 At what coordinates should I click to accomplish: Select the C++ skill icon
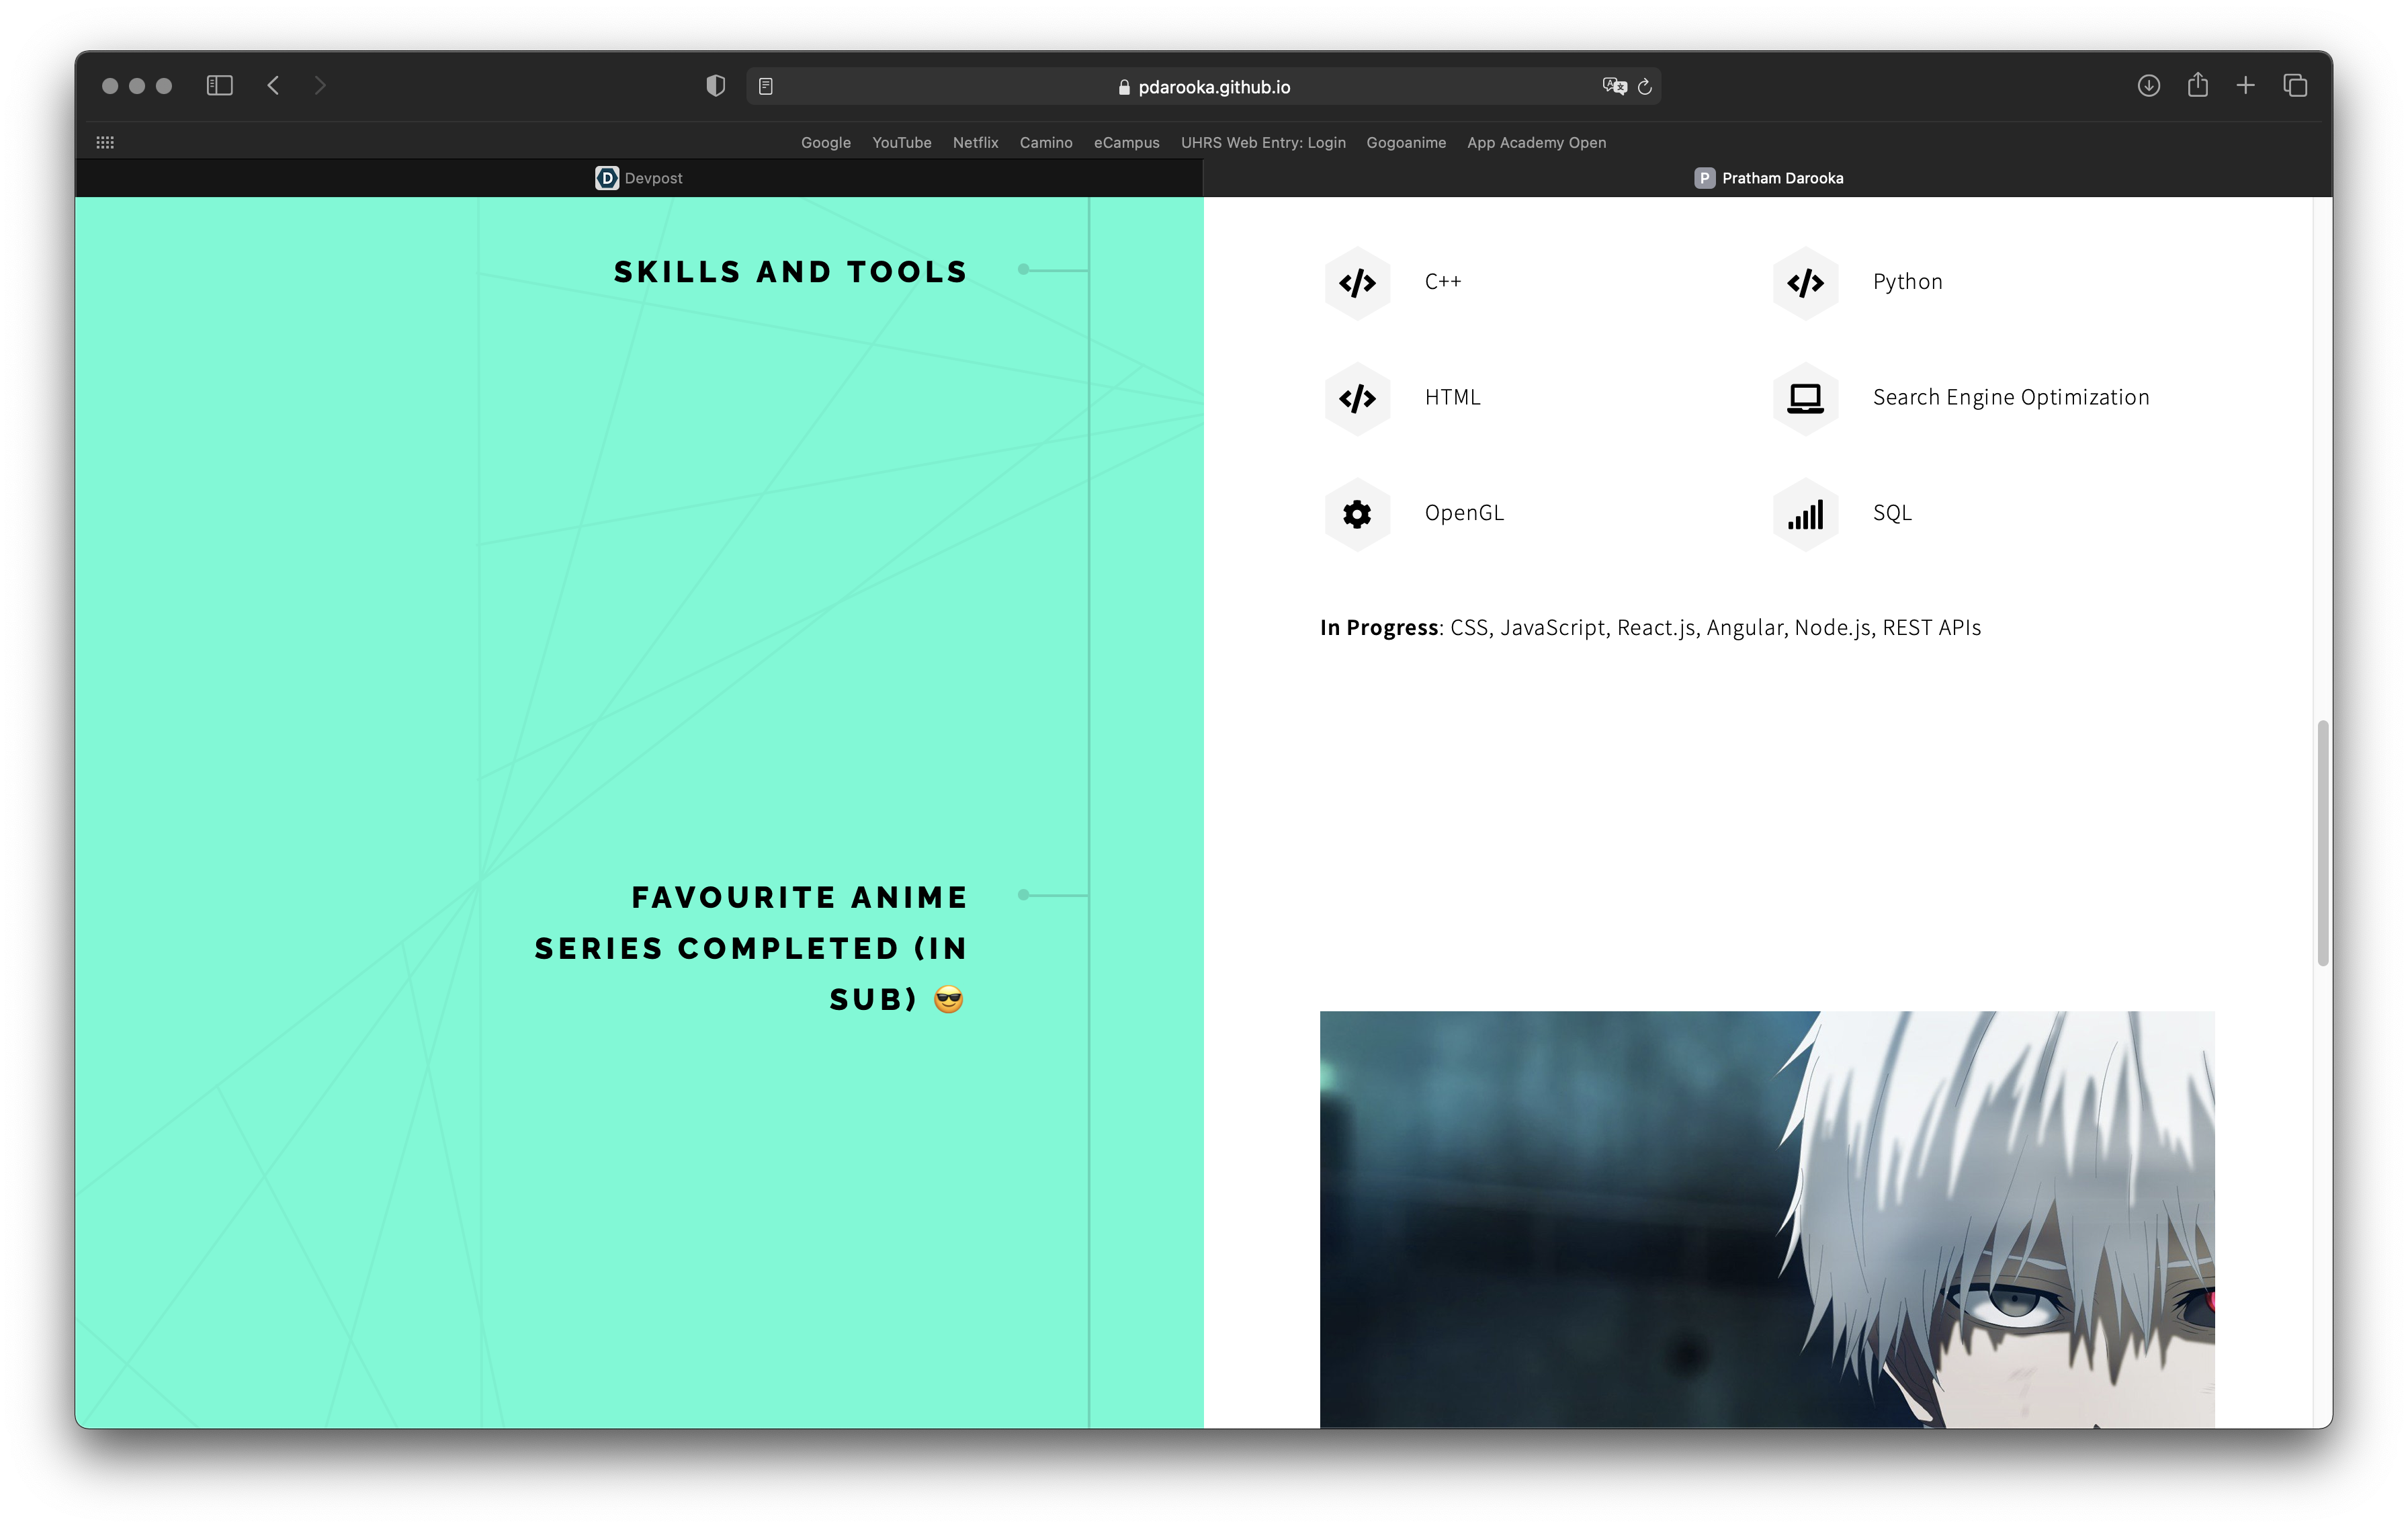pyautogui.click(x=1357, y=283)
